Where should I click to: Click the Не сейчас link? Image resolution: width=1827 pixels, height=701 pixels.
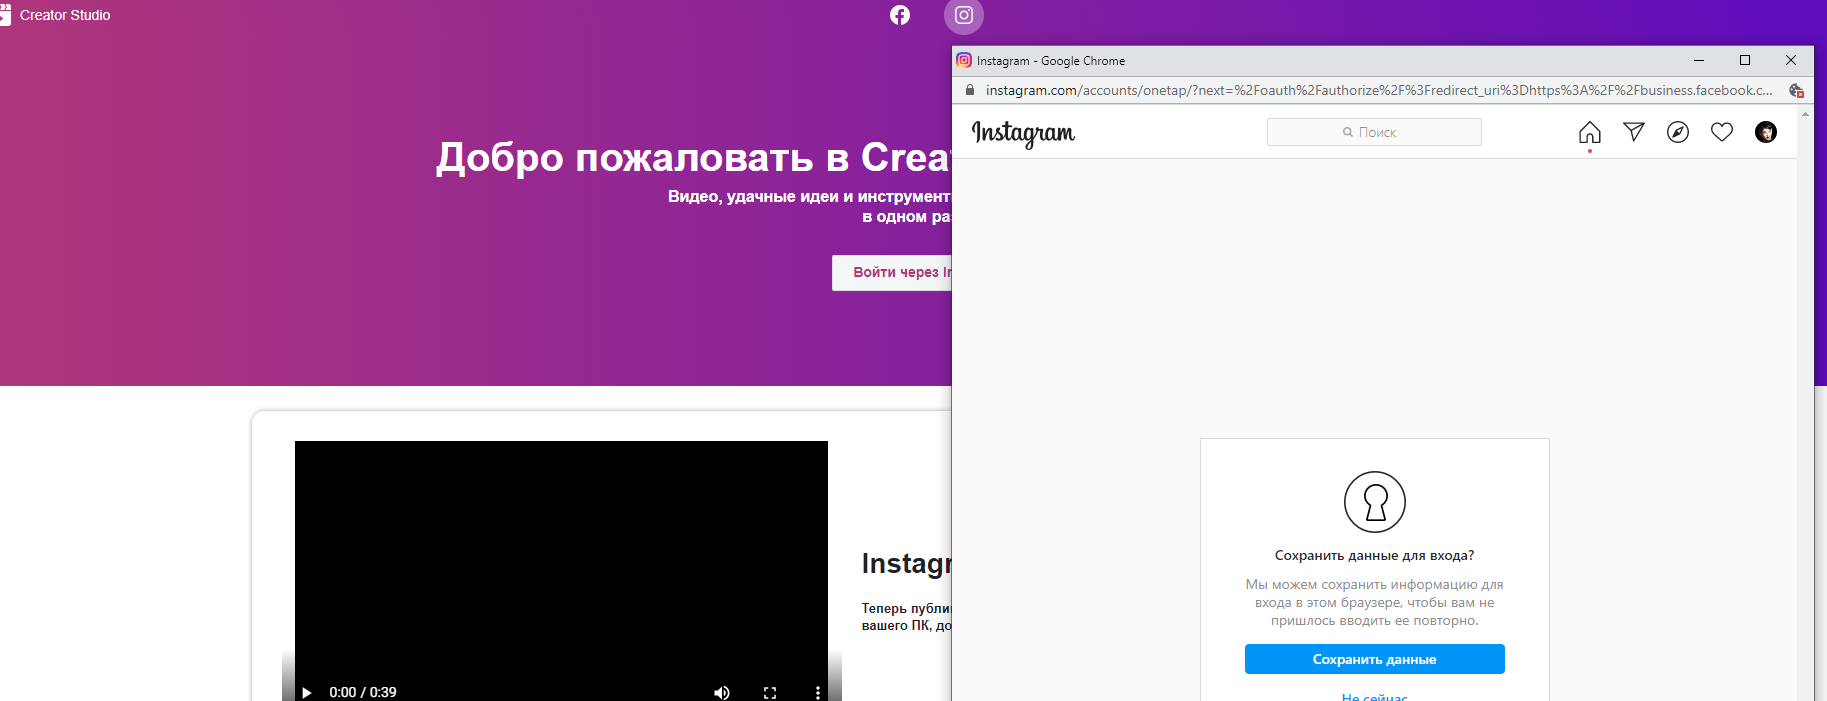(1374, 696)
